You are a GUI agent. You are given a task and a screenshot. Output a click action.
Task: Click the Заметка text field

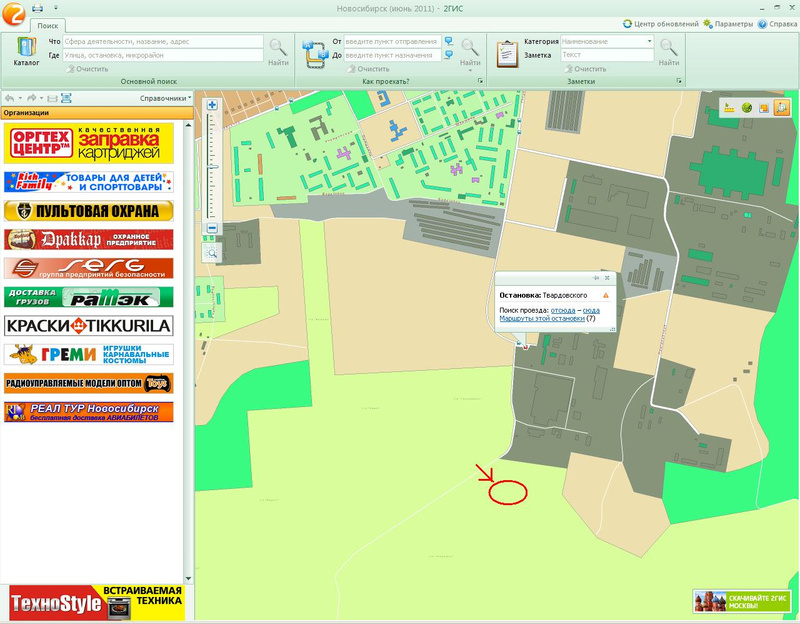point(607,55)
